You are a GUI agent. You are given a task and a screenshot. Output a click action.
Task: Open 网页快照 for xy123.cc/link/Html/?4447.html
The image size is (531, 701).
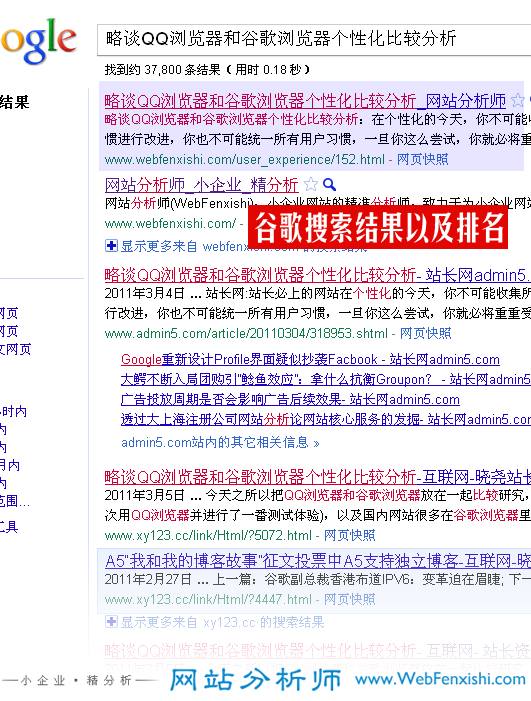pos(350,599)
